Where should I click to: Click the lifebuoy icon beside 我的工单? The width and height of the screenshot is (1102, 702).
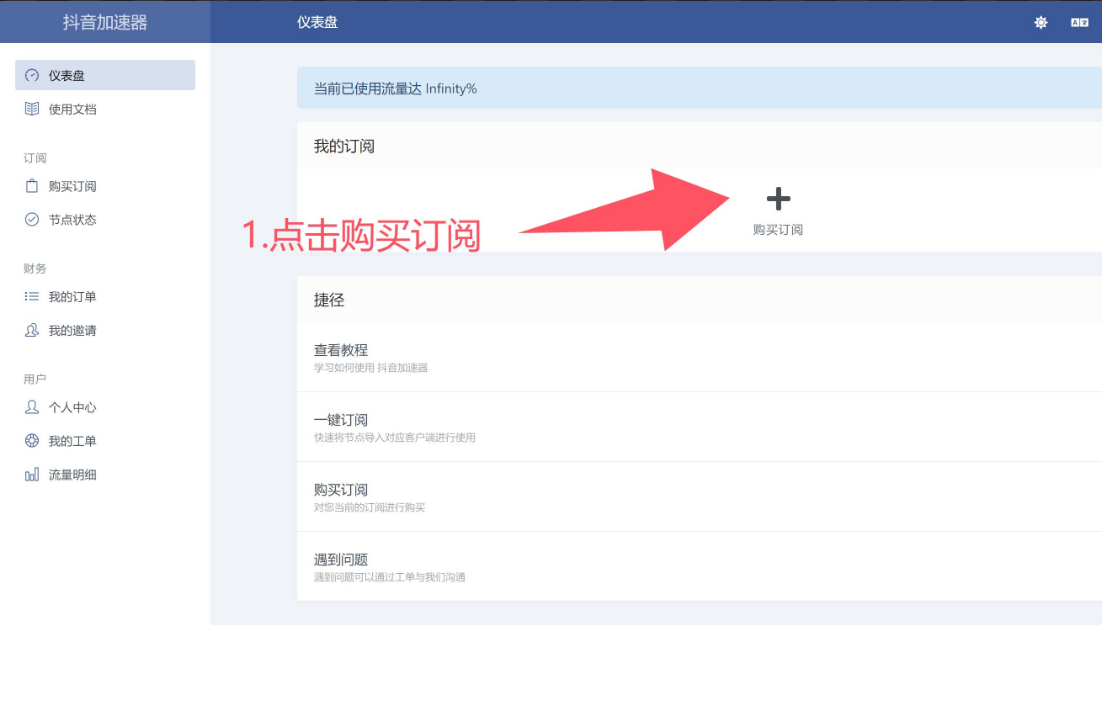pyautogui.click(x=32, y=441)
